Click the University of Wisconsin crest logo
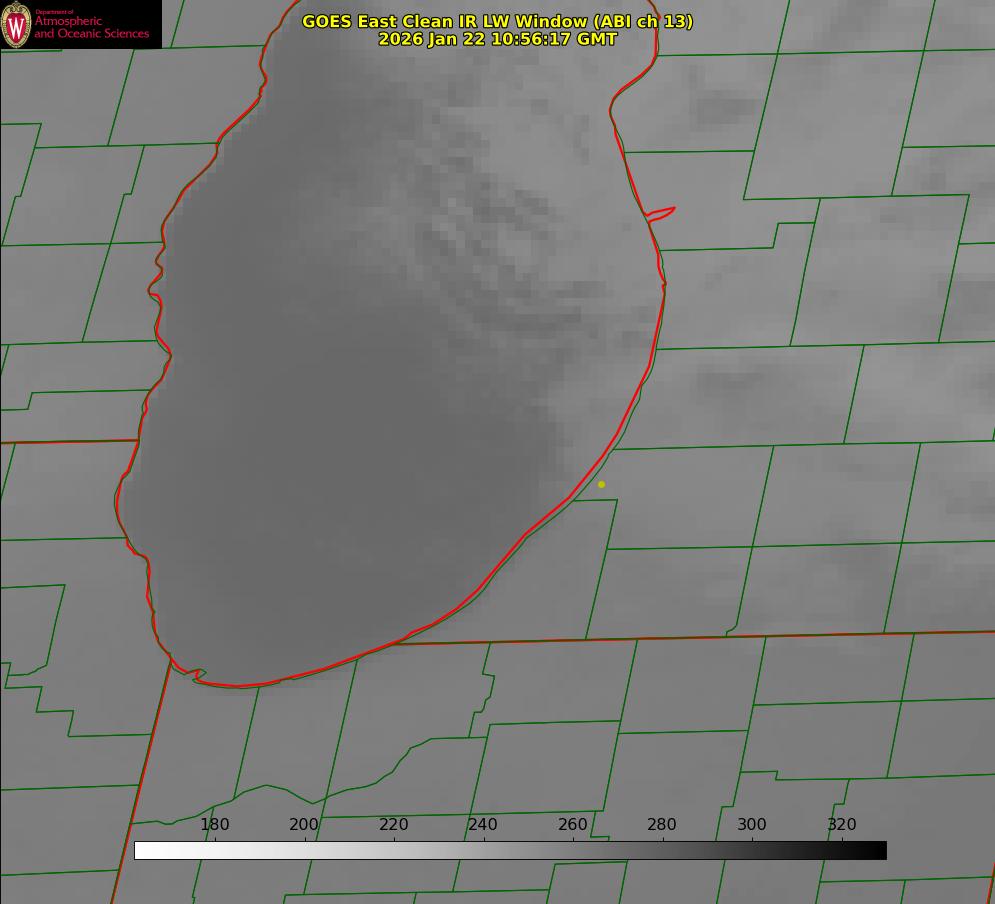The width and height of the screenshot is (995, 904). [x=16, y=24]
